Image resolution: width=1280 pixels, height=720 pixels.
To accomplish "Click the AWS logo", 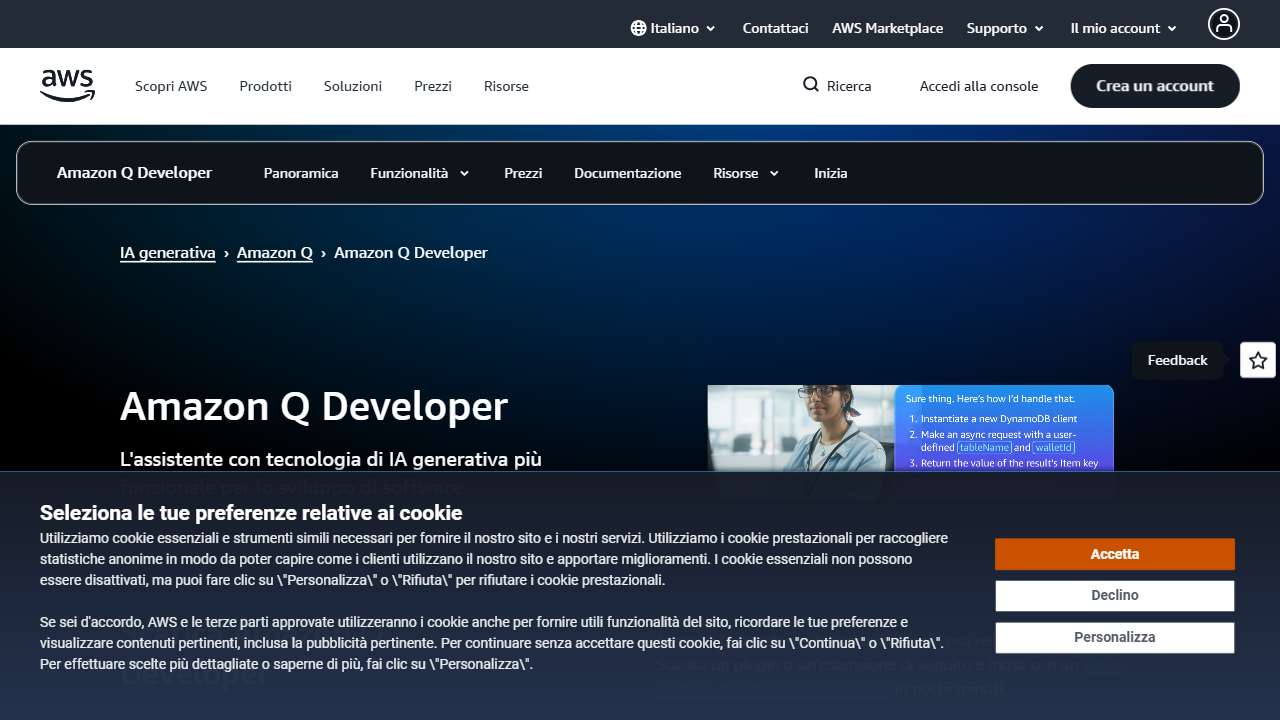I will (66, 85).
